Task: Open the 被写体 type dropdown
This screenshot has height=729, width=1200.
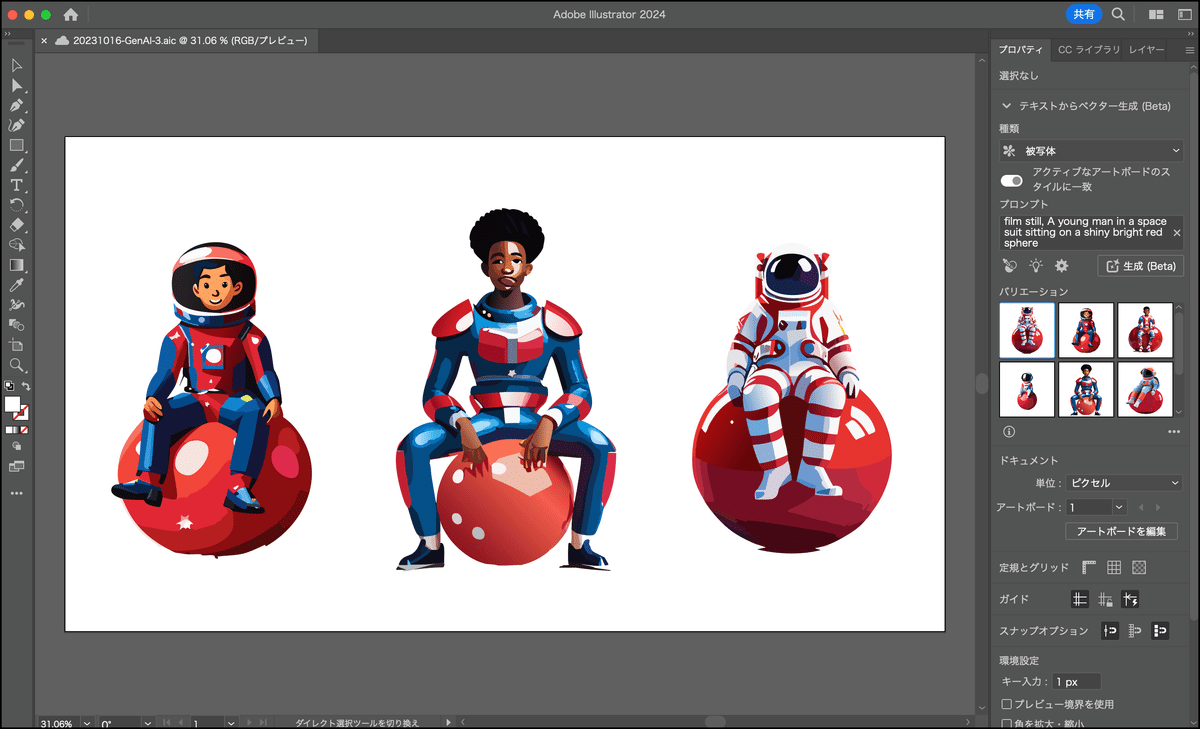Action: tap(1091, 151)
